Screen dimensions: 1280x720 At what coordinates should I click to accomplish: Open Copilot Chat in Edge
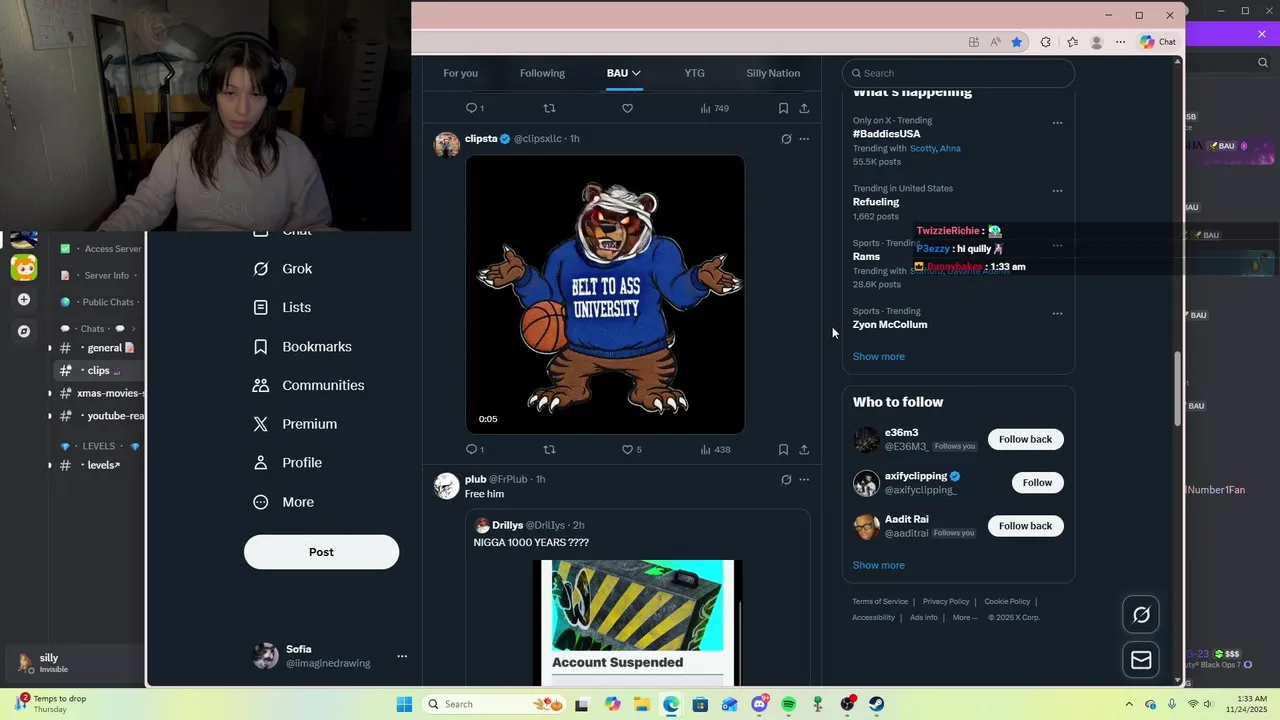tap(1158, 42)
